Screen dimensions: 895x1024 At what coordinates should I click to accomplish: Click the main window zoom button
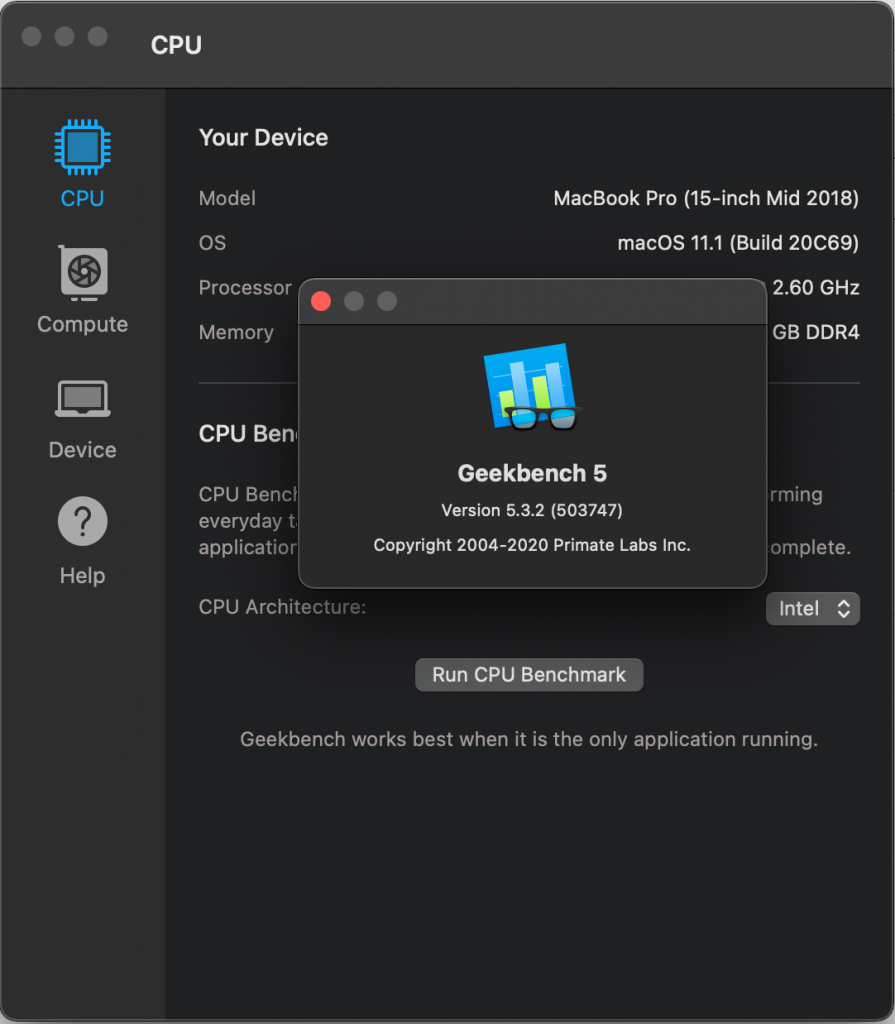(97, 37)
